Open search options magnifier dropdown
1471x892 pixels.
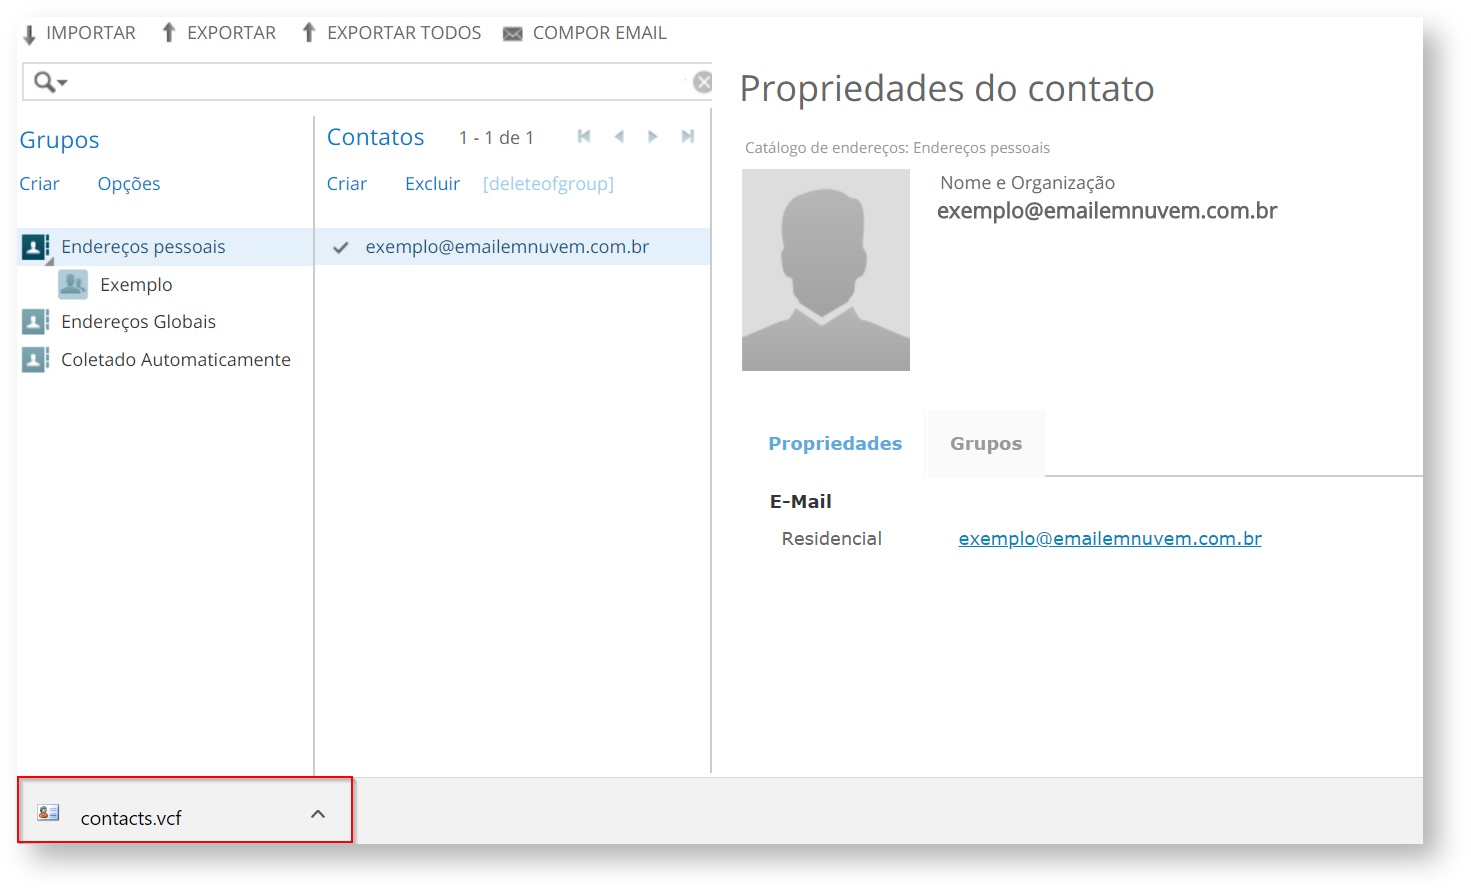[x=49, y=82]
